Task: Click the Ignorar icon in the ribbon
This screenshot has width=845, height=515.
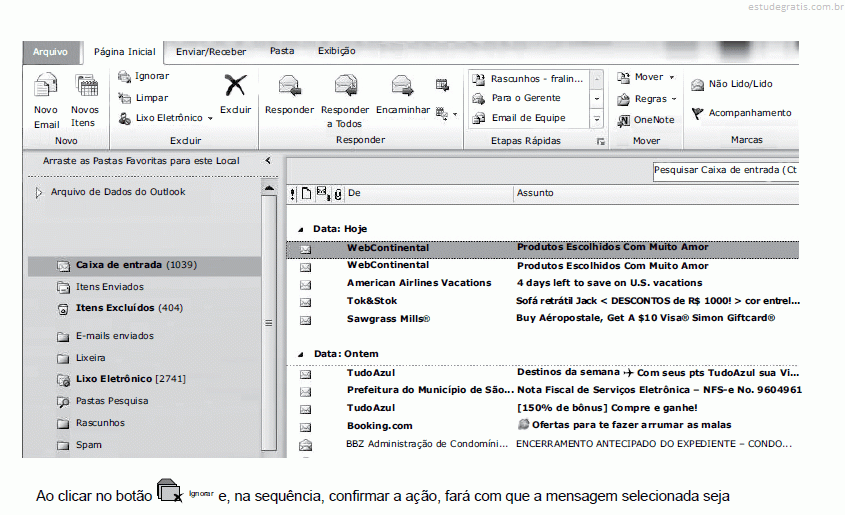Action: [124, 76]
